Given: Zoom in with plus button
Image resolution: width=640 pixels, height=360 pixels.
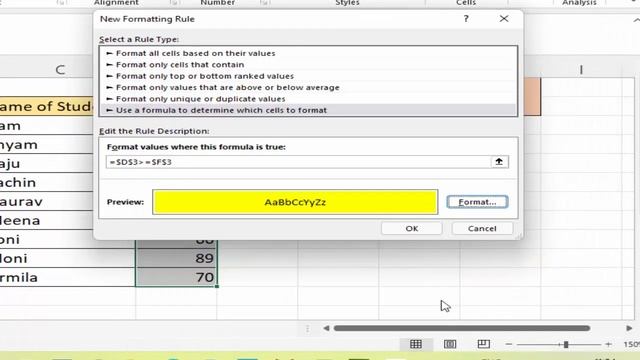Looking at the screenshot, I should tap(608, 344).
